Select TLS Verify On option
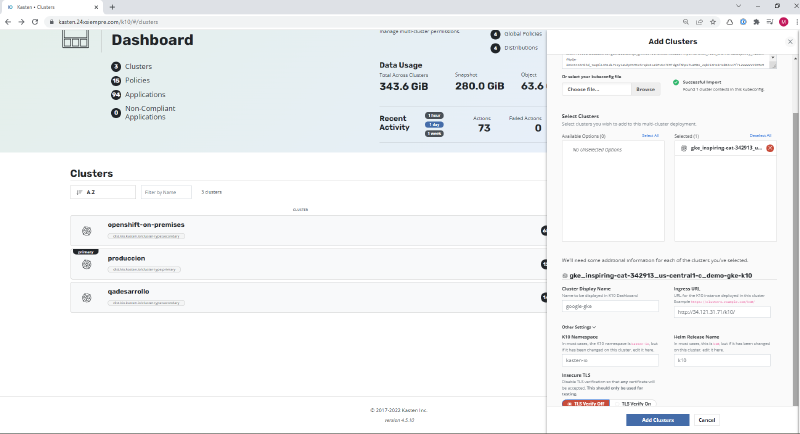Screen dimensions: 800x434 click(x=633, y=403)
